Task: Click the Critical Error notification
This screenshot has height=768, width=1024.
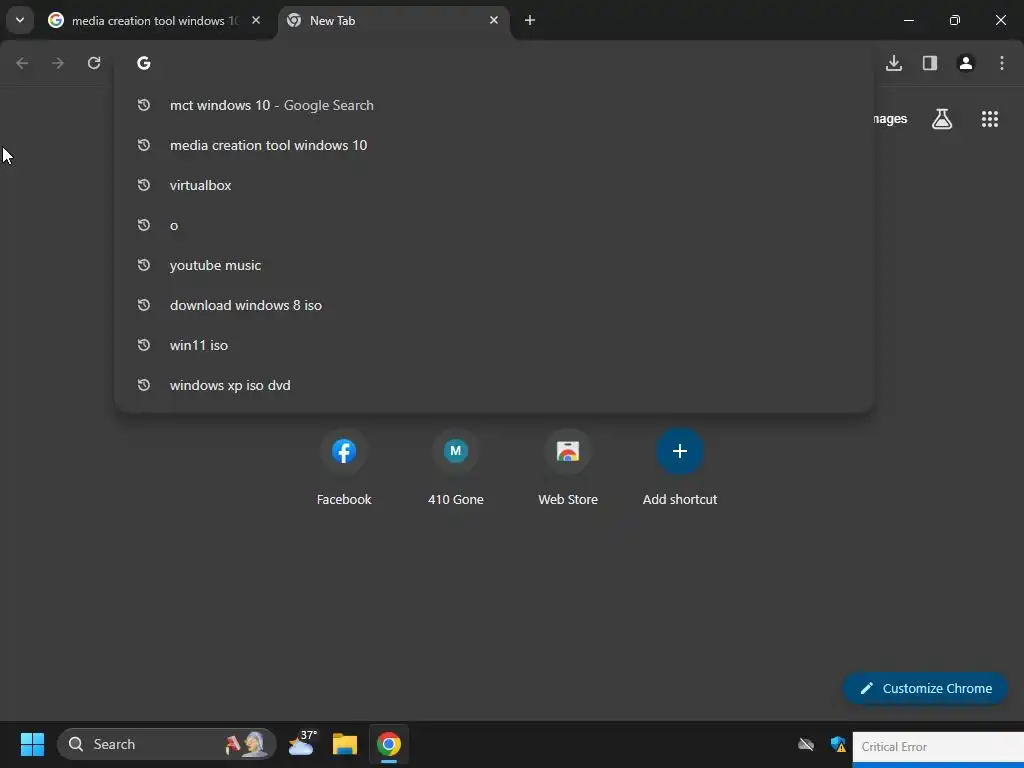Action: (x=938, y=748)
